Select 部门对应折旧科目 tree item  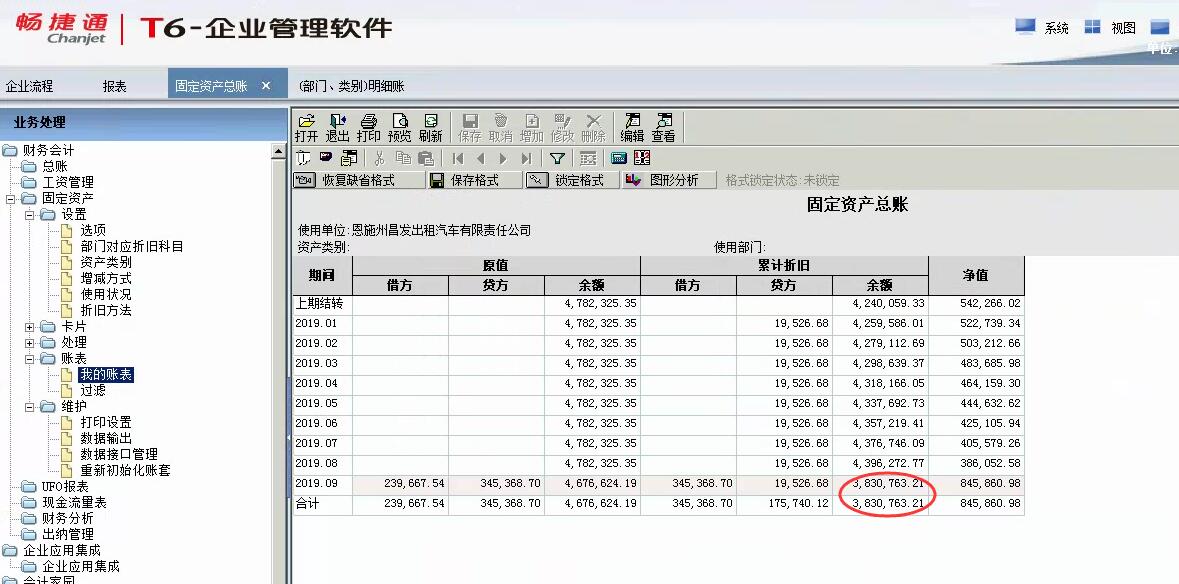tap(132, 247)
